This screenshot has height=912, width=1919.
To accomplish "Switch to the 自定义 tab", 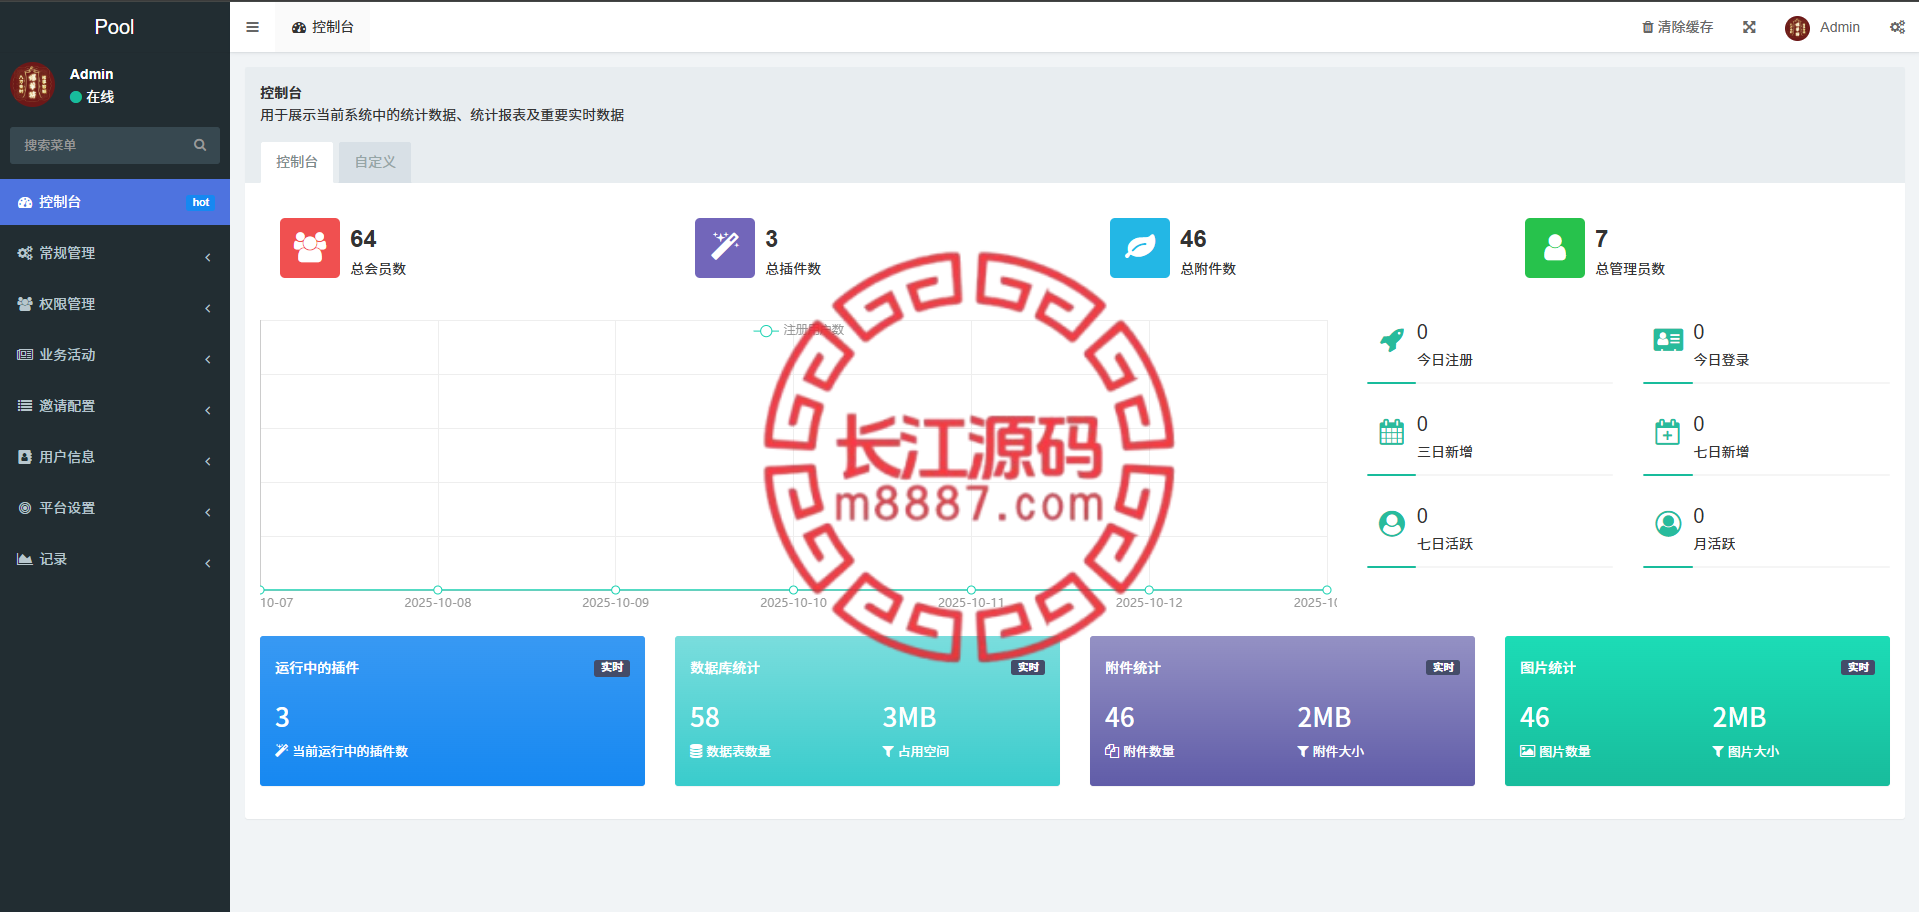I will (375, 162).
